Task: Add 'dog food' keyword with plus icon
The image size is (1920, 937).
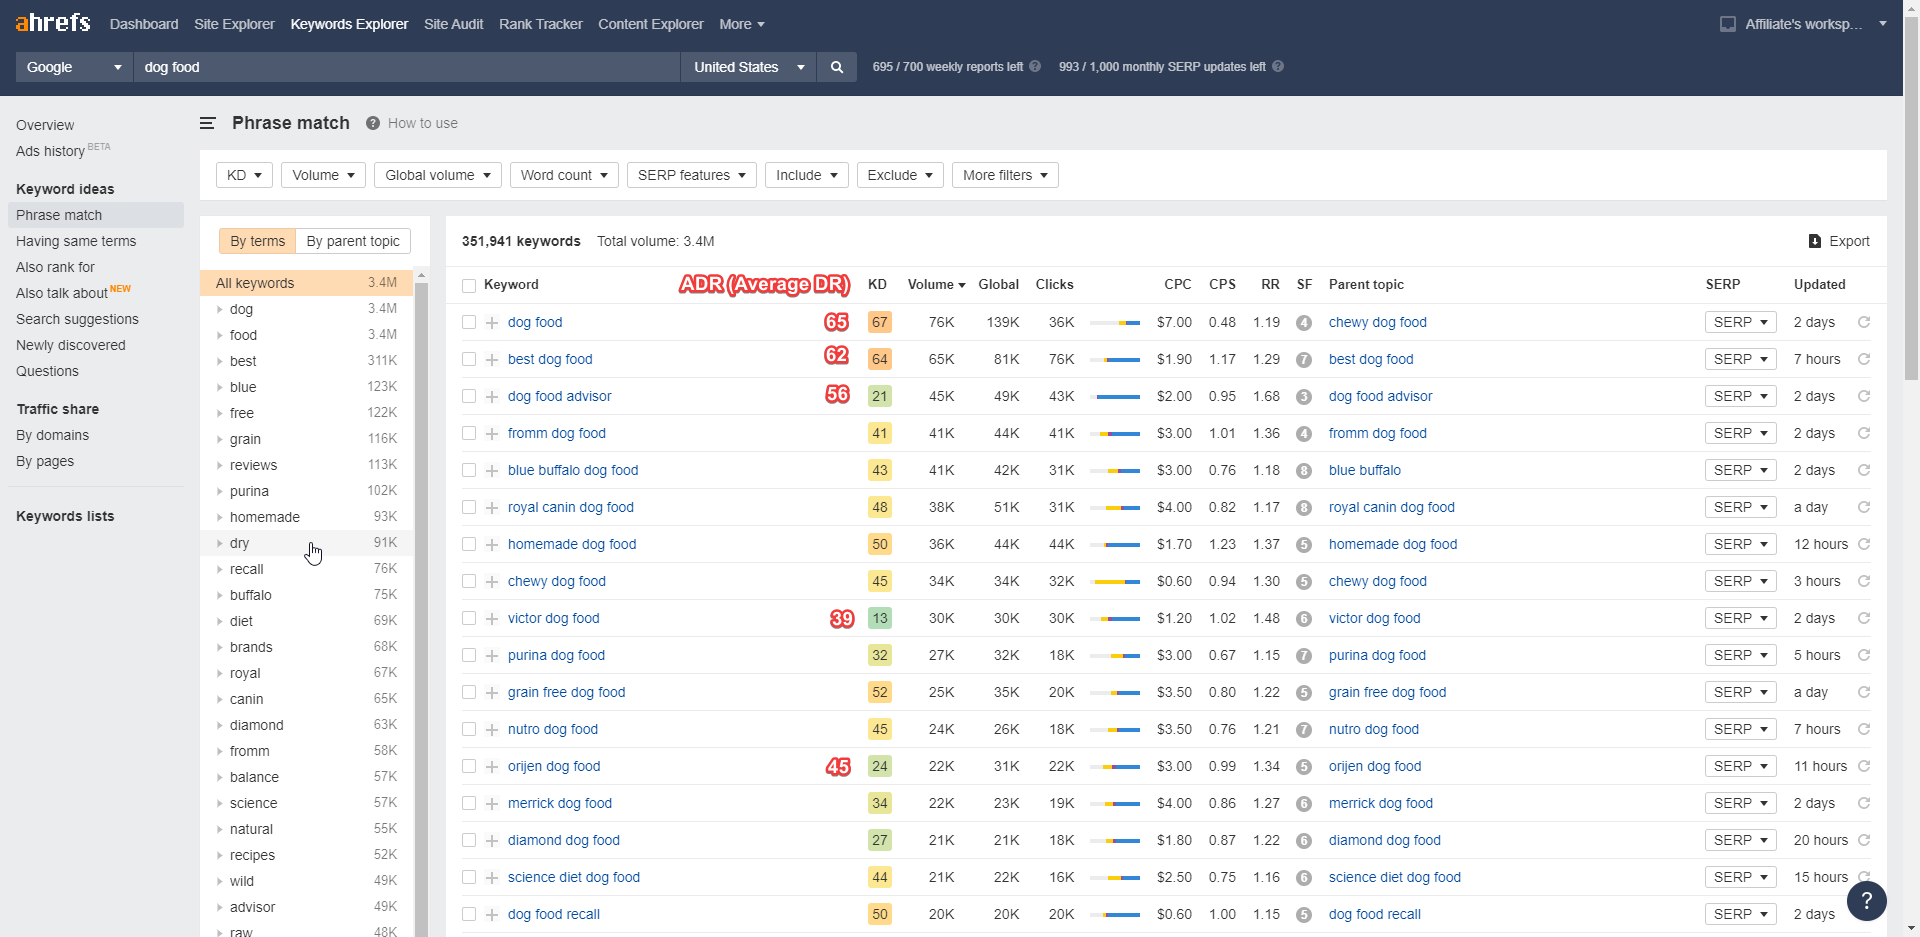Action: [x=492, y=323]
